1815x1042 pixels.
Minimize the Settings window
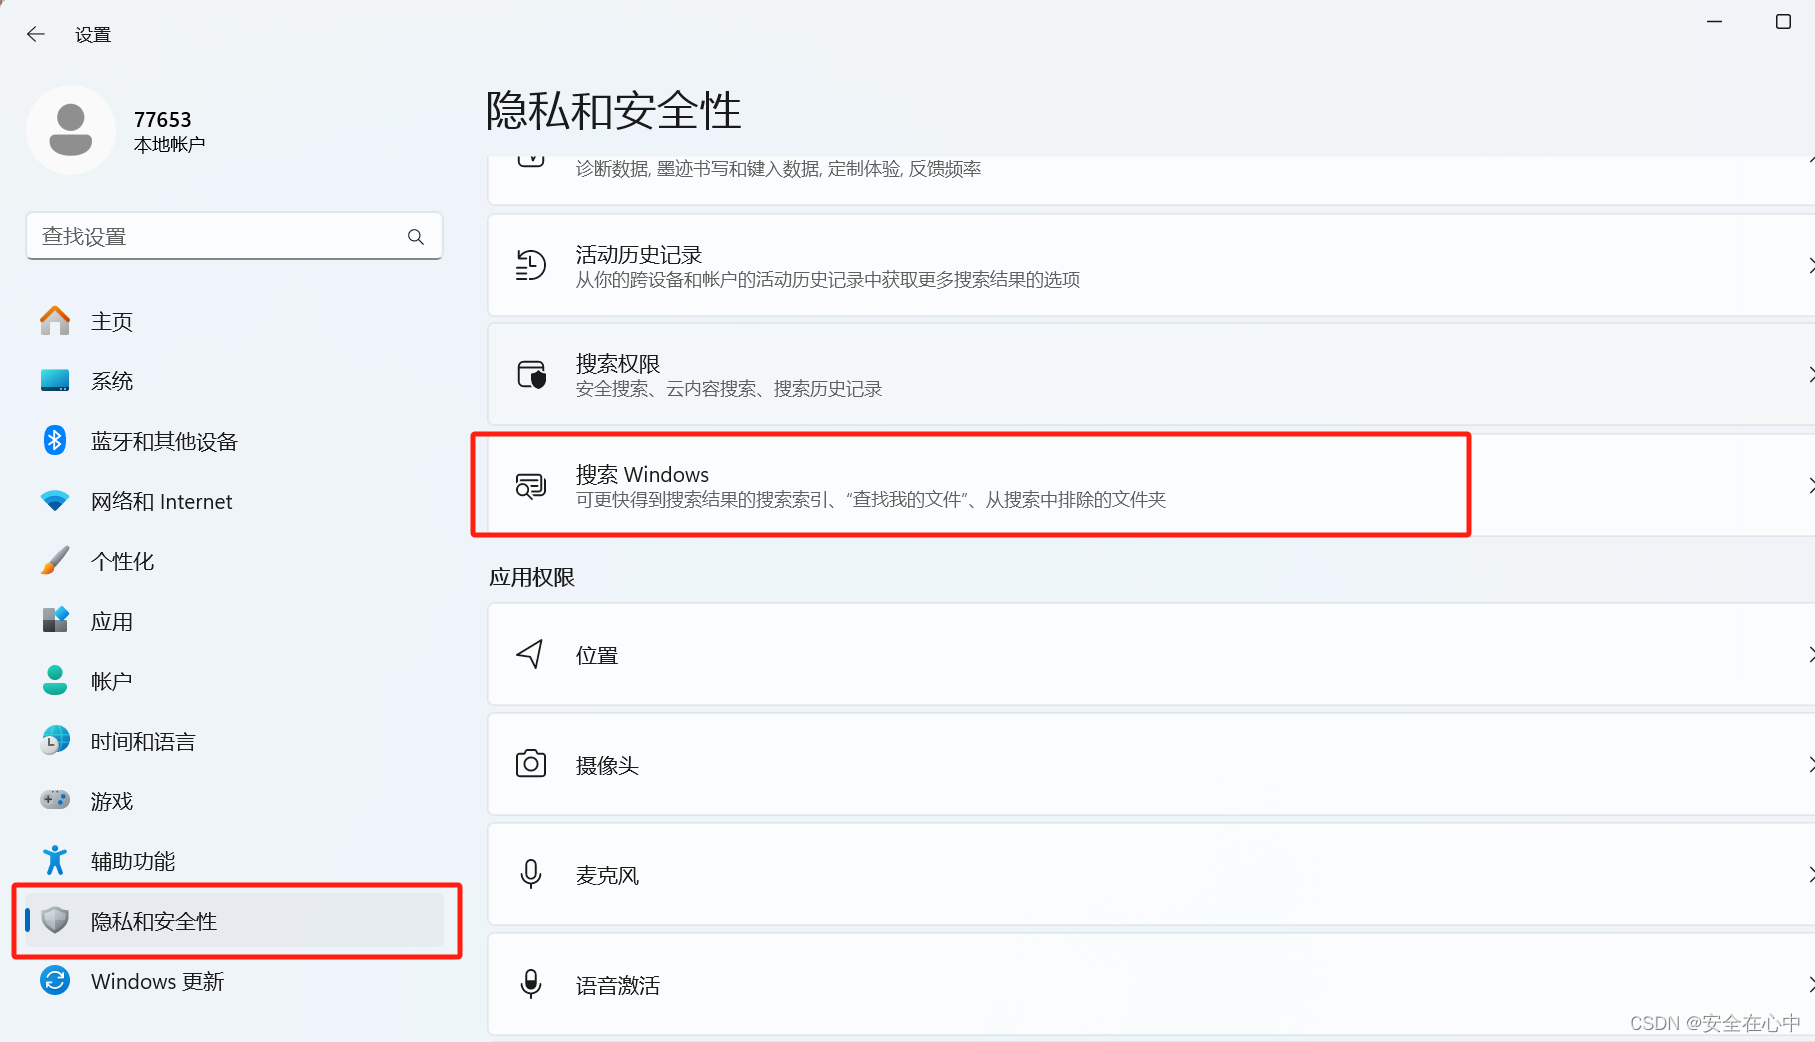tap(1714, 21)
